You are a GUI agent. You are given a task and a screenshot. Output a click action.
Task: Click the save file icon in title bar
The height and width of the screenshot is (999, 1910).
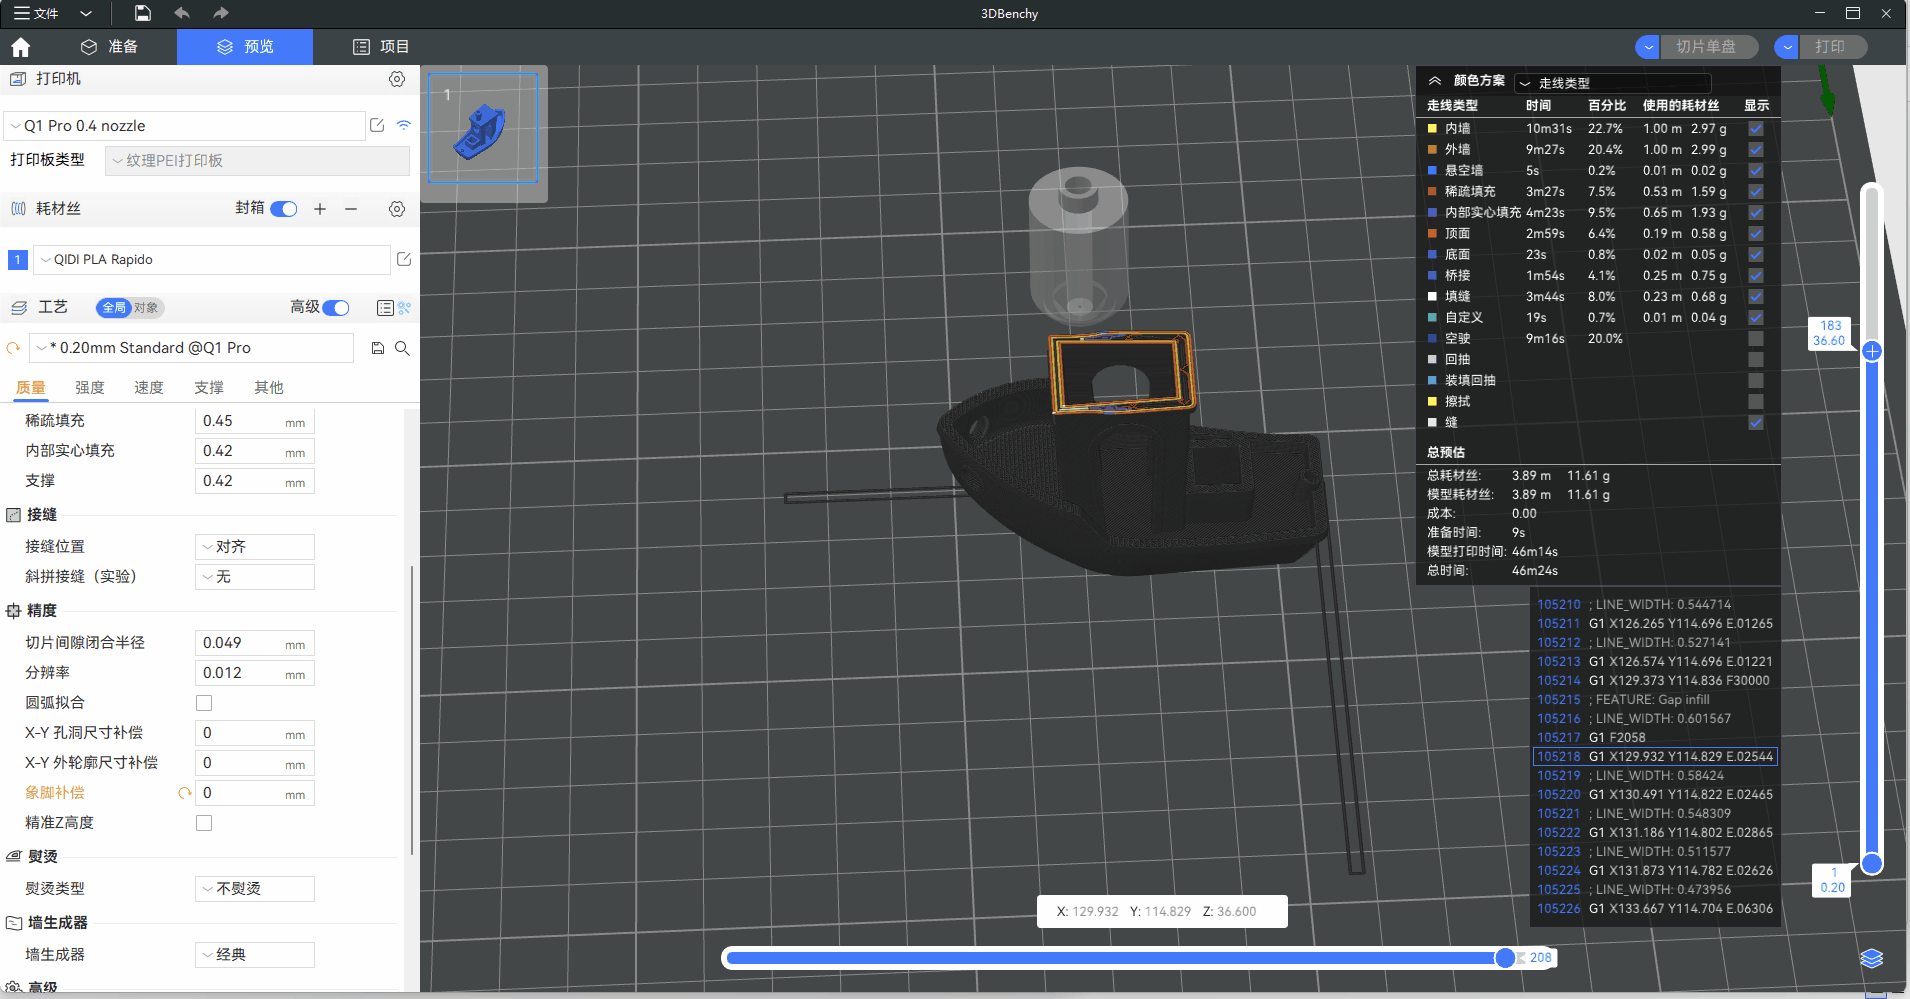coord(143,13)
